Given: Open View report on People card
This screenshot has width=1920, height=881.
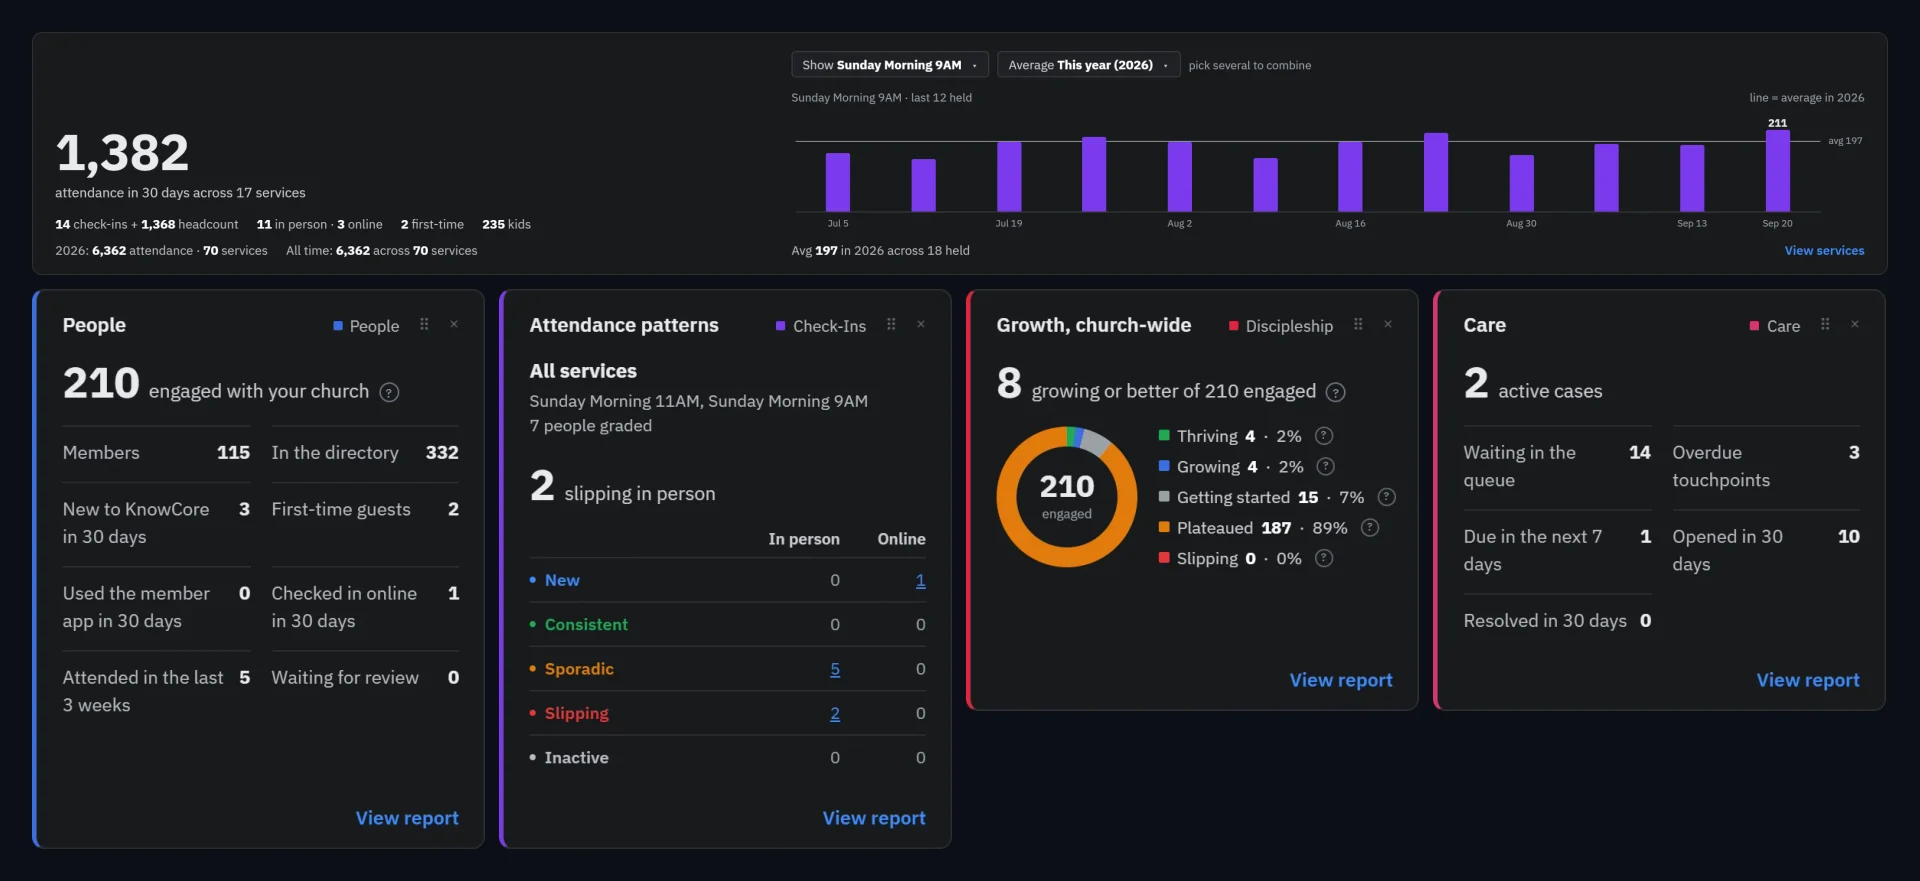Looking at the screenshot, I should (x=407, y=818).
